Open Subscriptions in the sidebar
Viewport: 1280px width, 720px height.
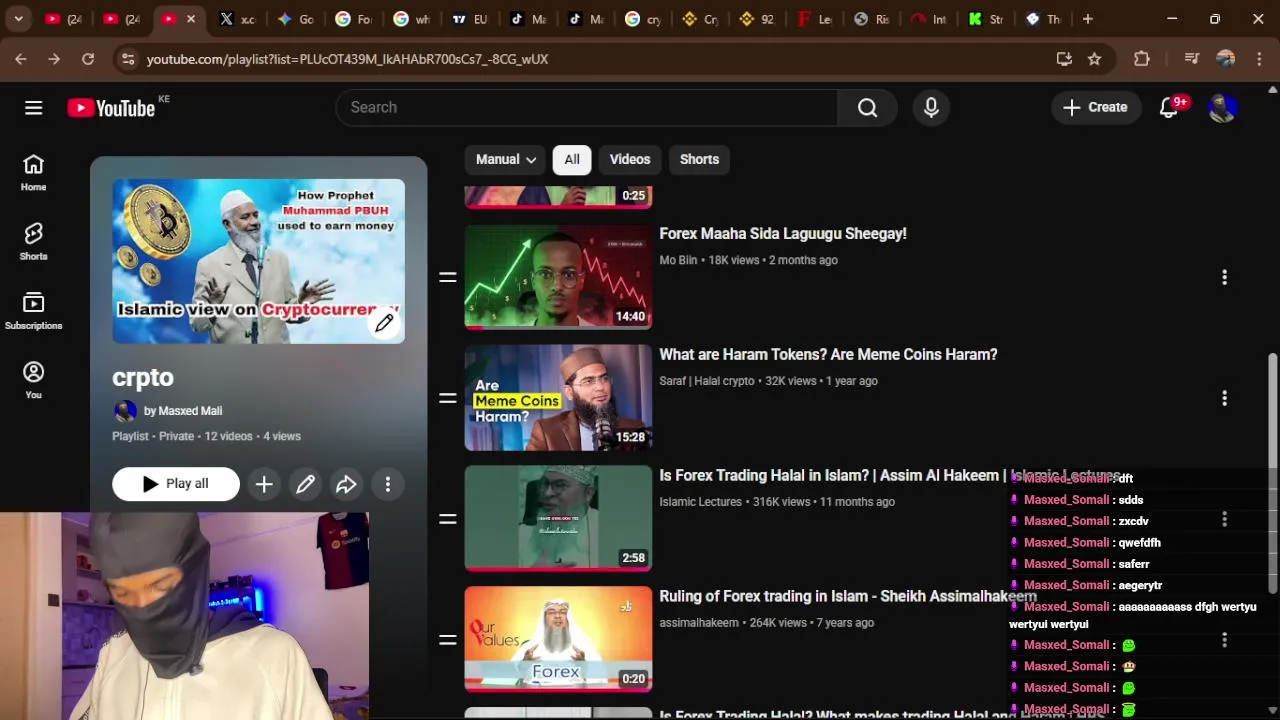33,311
